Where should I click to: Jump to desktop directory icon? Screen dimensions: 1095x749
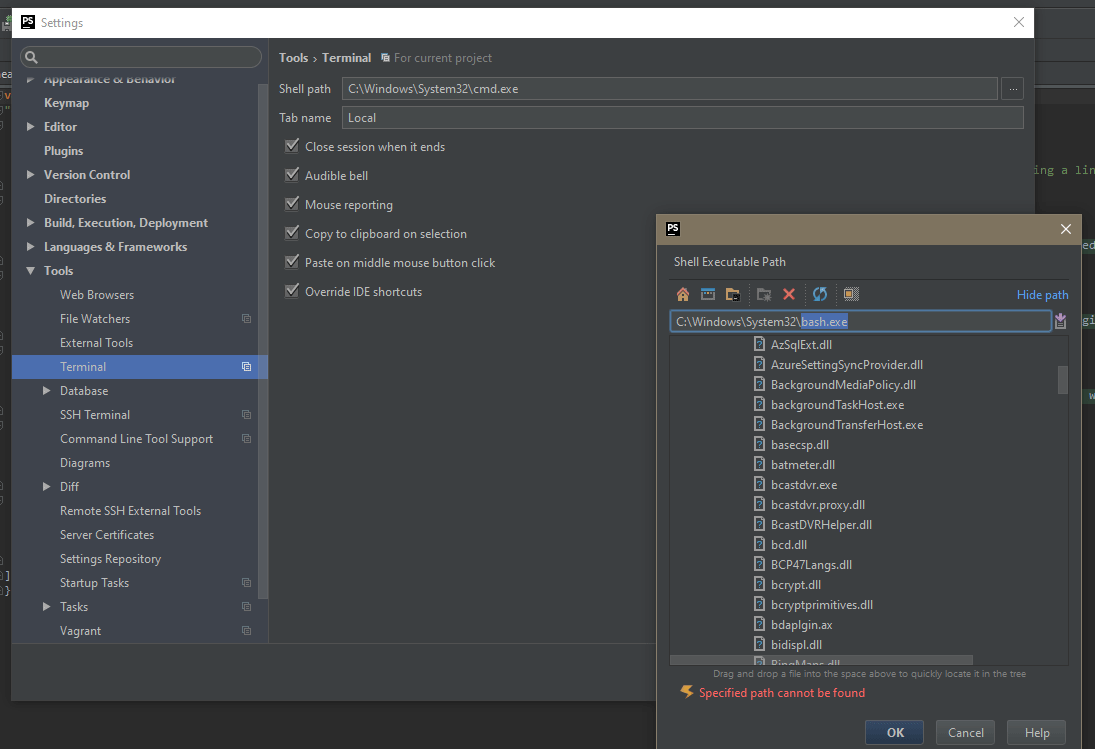click(707, 295)
